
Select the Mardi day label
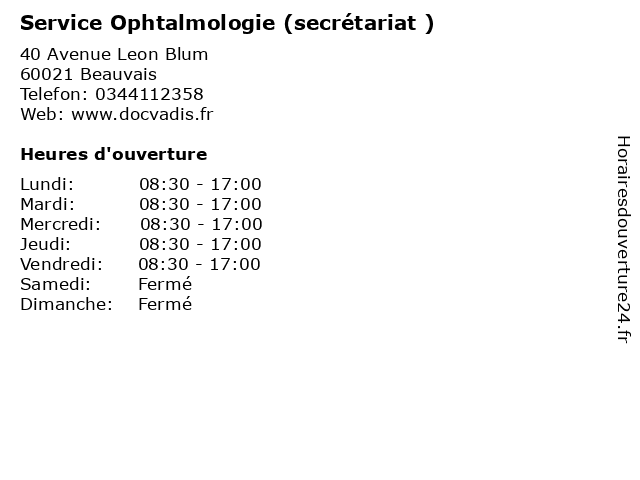pos(48,204)
